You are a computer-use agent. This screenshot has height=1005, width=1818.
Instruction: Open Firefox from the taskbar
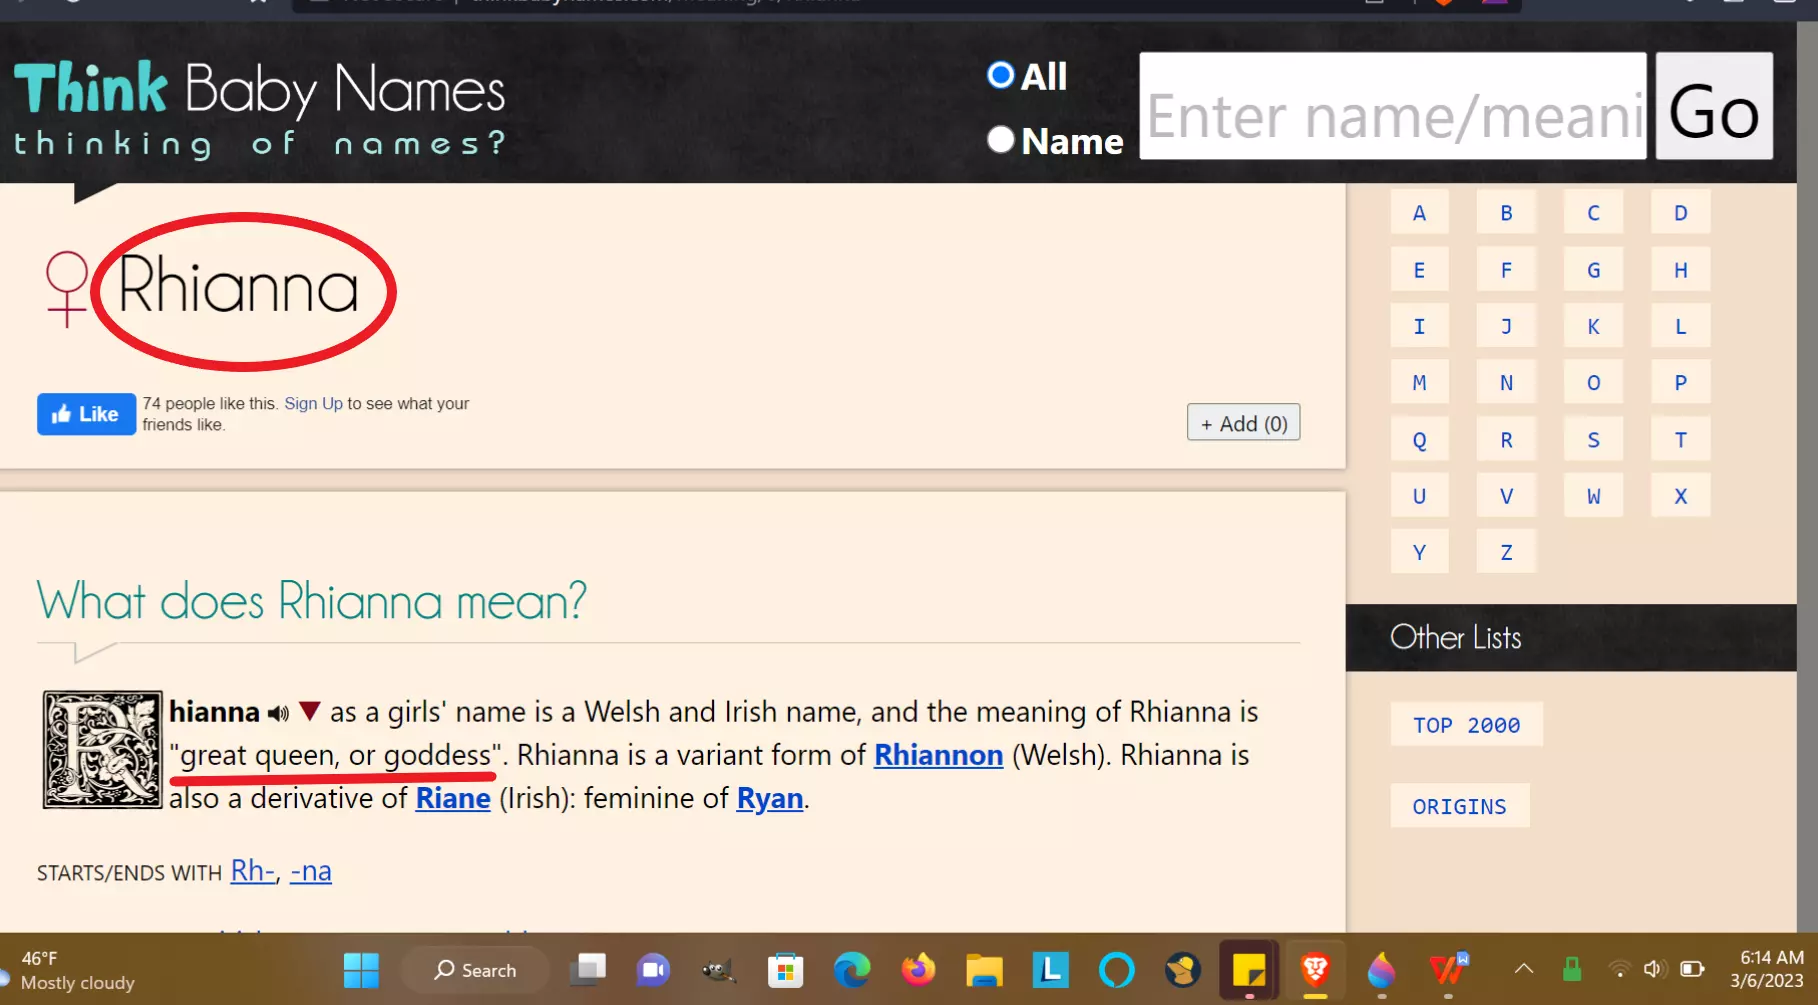point(918,970)
